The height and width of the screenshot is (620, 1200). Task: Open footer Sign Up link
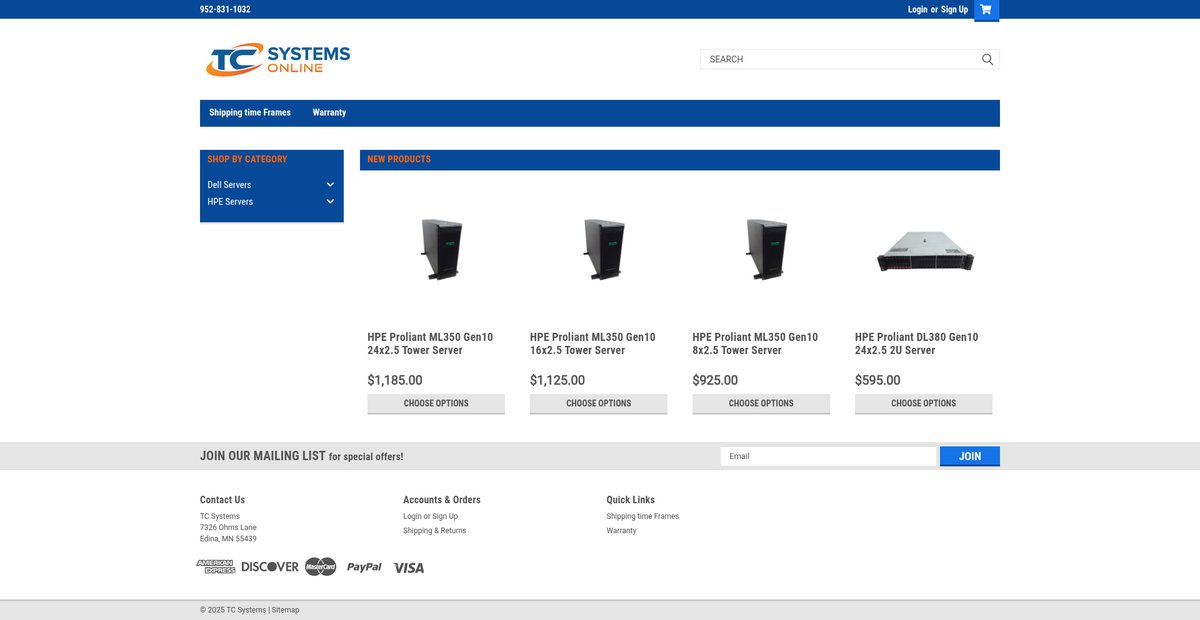(x=445, y=517)
